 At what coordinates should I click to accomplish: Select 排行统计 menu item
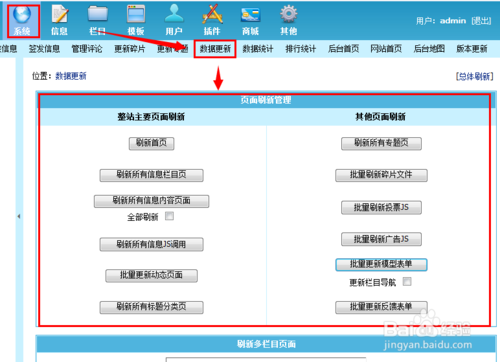coord(300,49)
